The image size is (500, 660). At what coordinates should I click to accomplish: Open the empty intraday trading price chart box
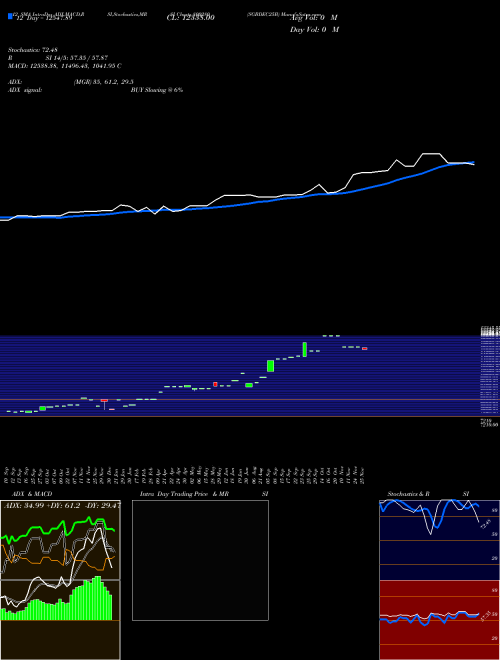click(x=200, y=560)
